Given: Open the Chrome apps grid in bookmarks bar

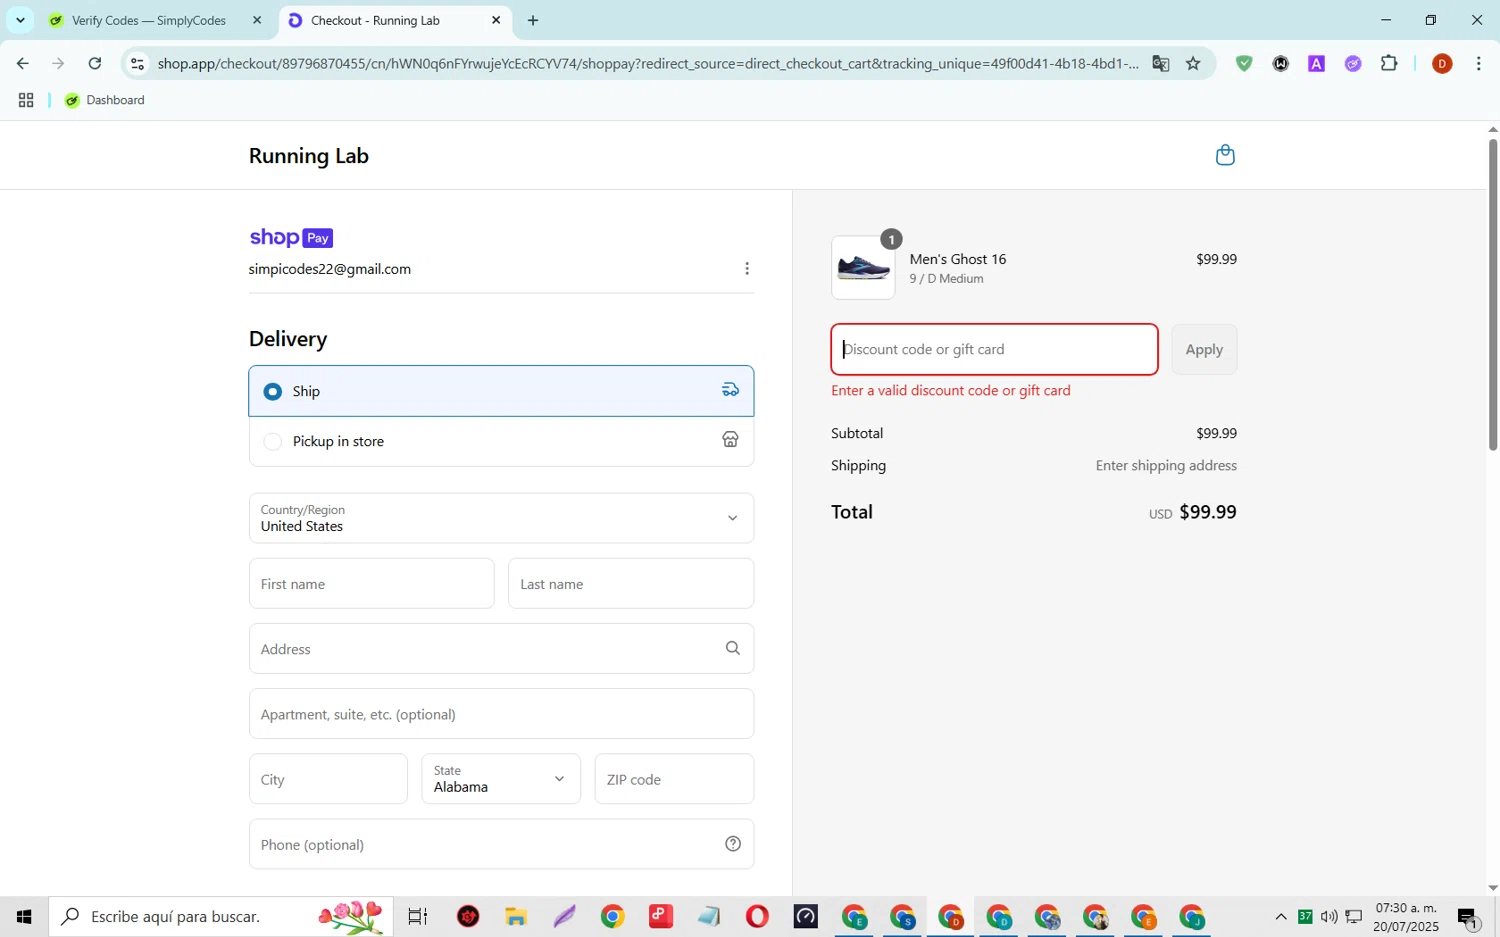Looking at the screenshot, I should [26, 100].
